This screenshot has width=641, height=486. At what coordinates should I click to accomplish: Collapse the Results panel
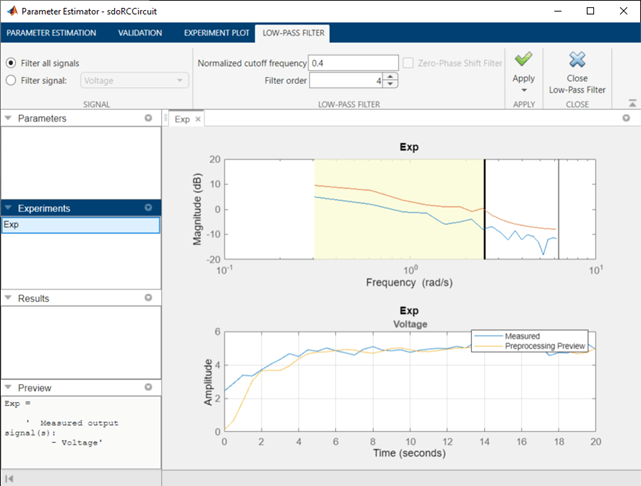pos(9,298)
